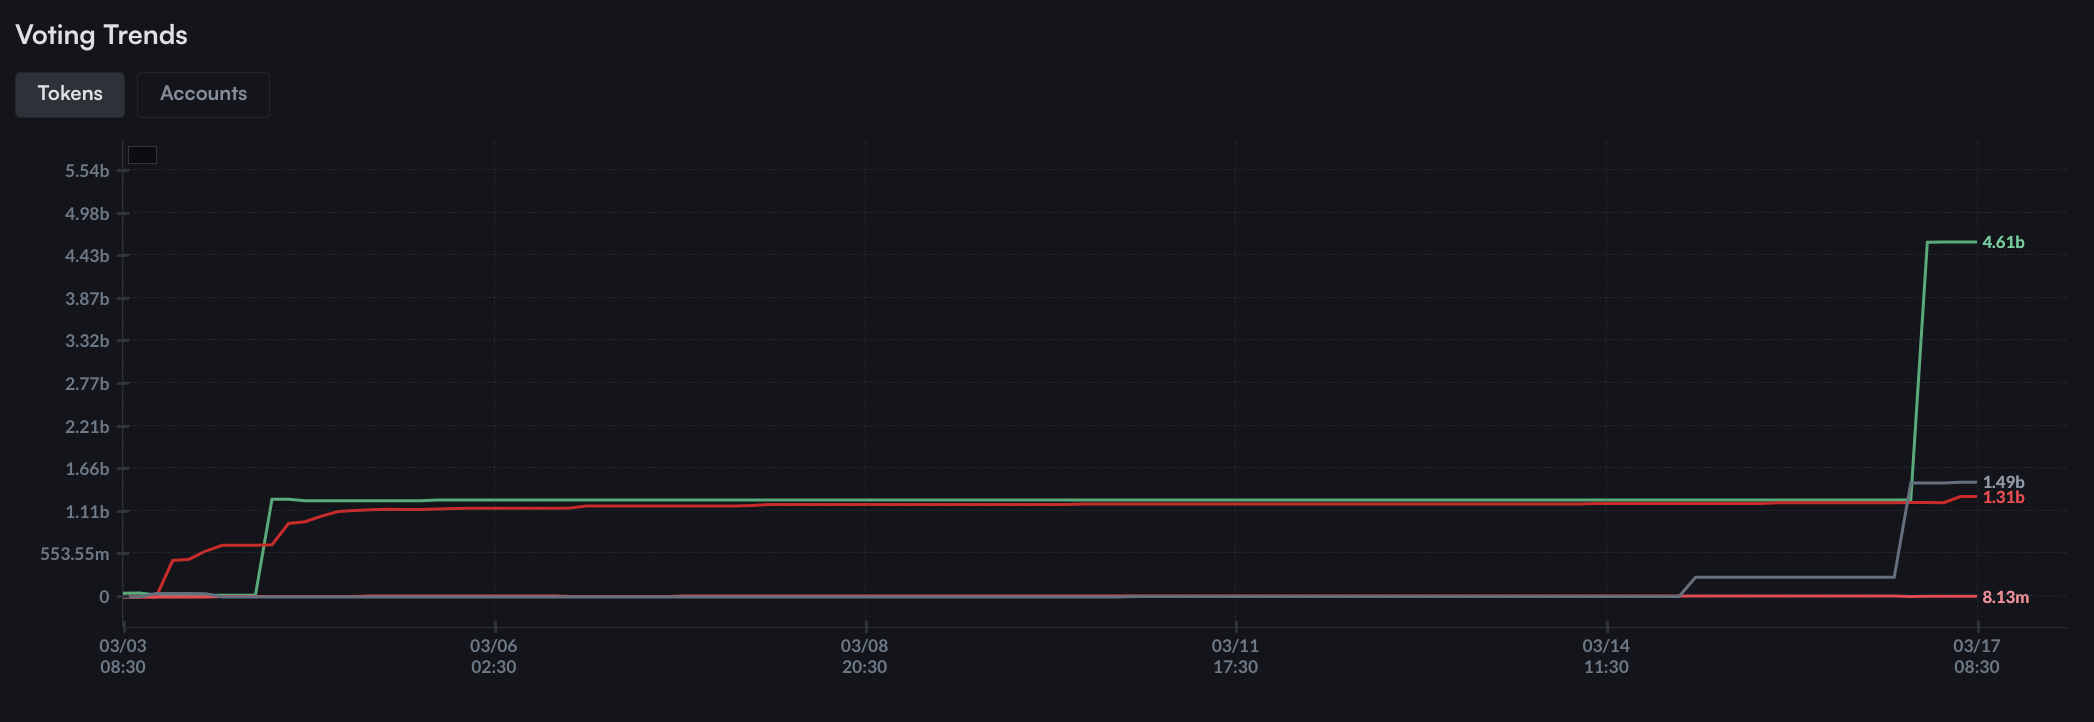The height and width of the screenshot is (722, 2094).
Task: Click the red 1.31b end label
Action: click(2003, 497)
